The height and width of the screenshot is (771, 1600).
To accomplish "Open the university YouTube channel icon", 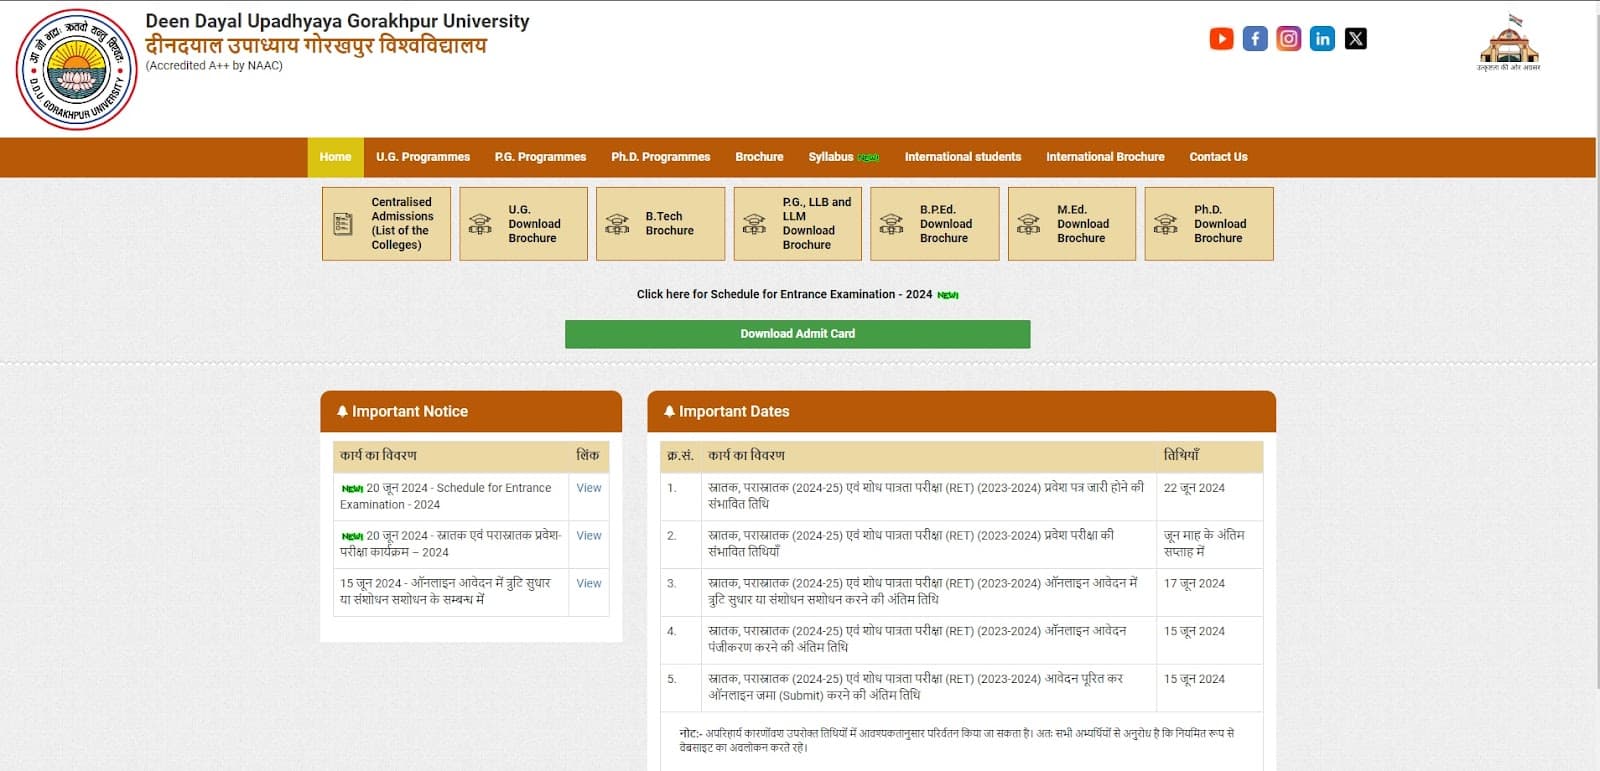I will [x=1221, y=39].
